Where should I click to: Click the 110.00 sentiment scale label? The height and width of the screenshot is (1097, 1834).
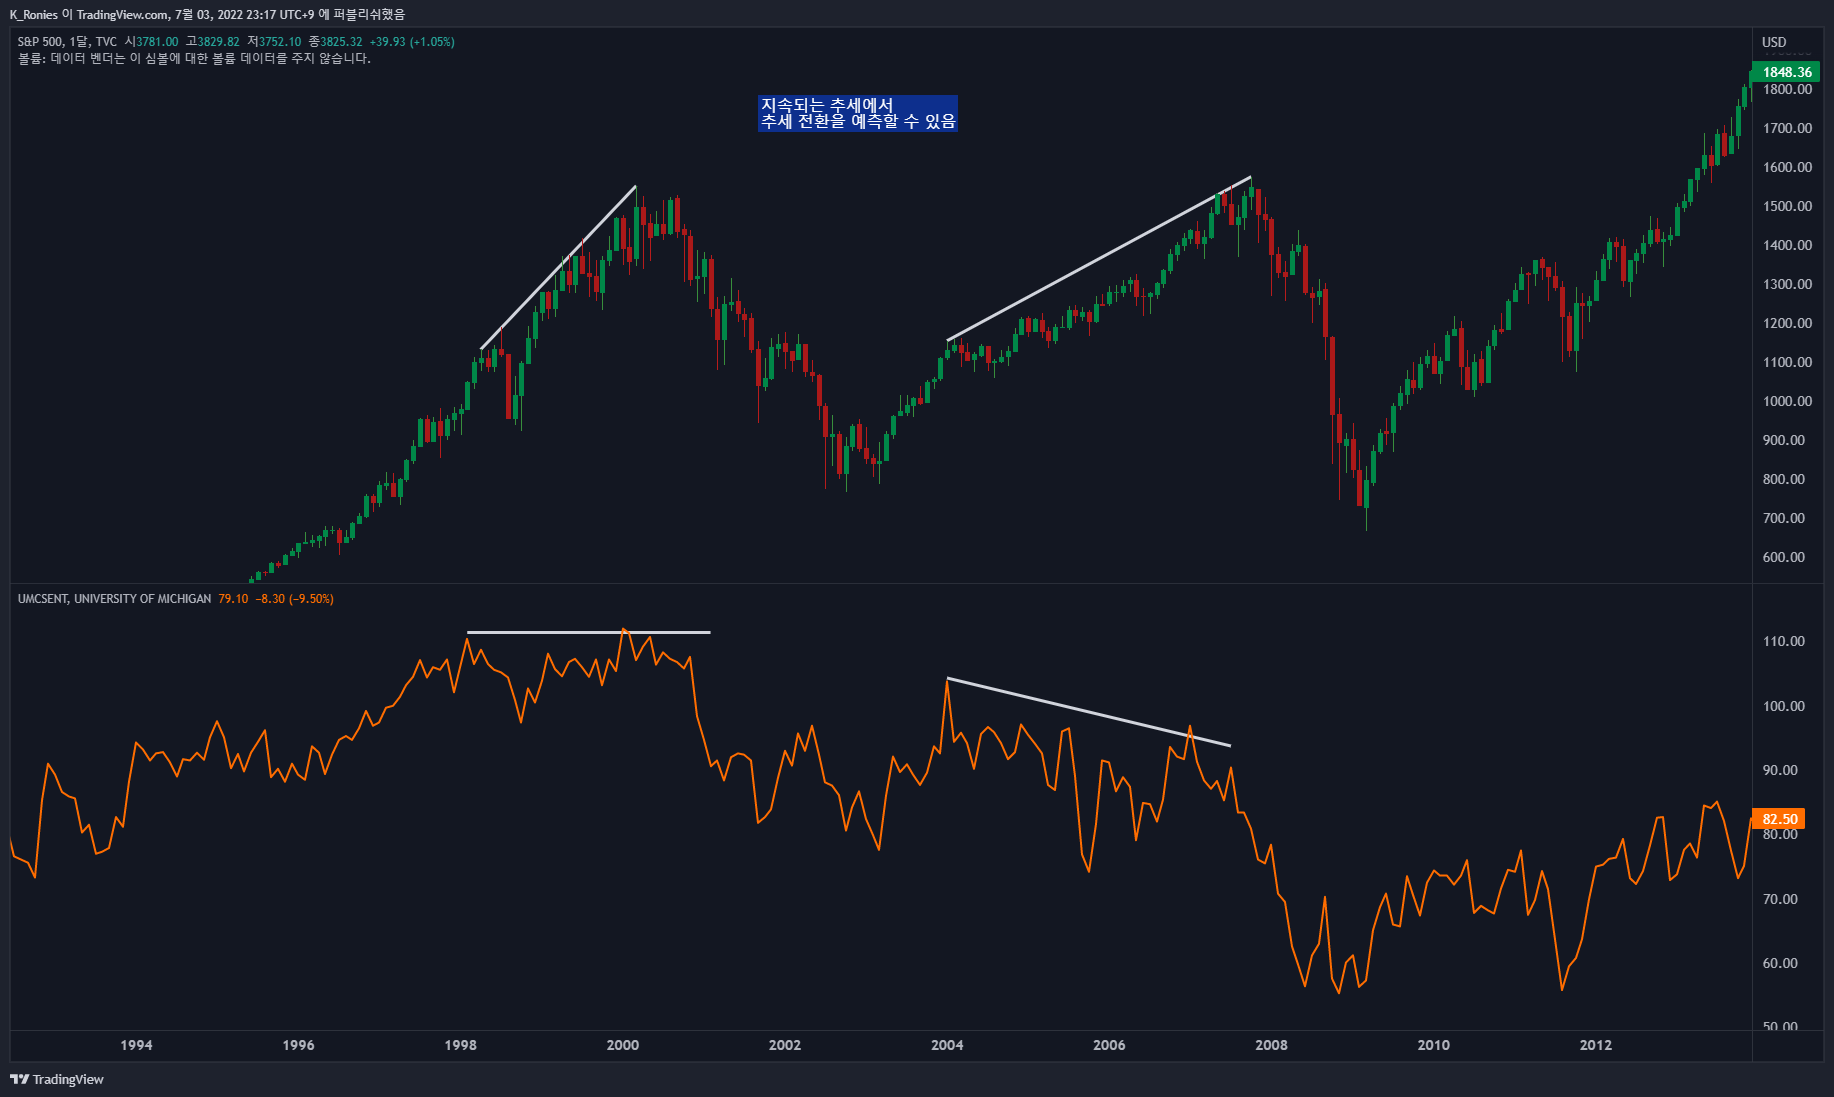pyautogui.click(x=1784, y=641)
